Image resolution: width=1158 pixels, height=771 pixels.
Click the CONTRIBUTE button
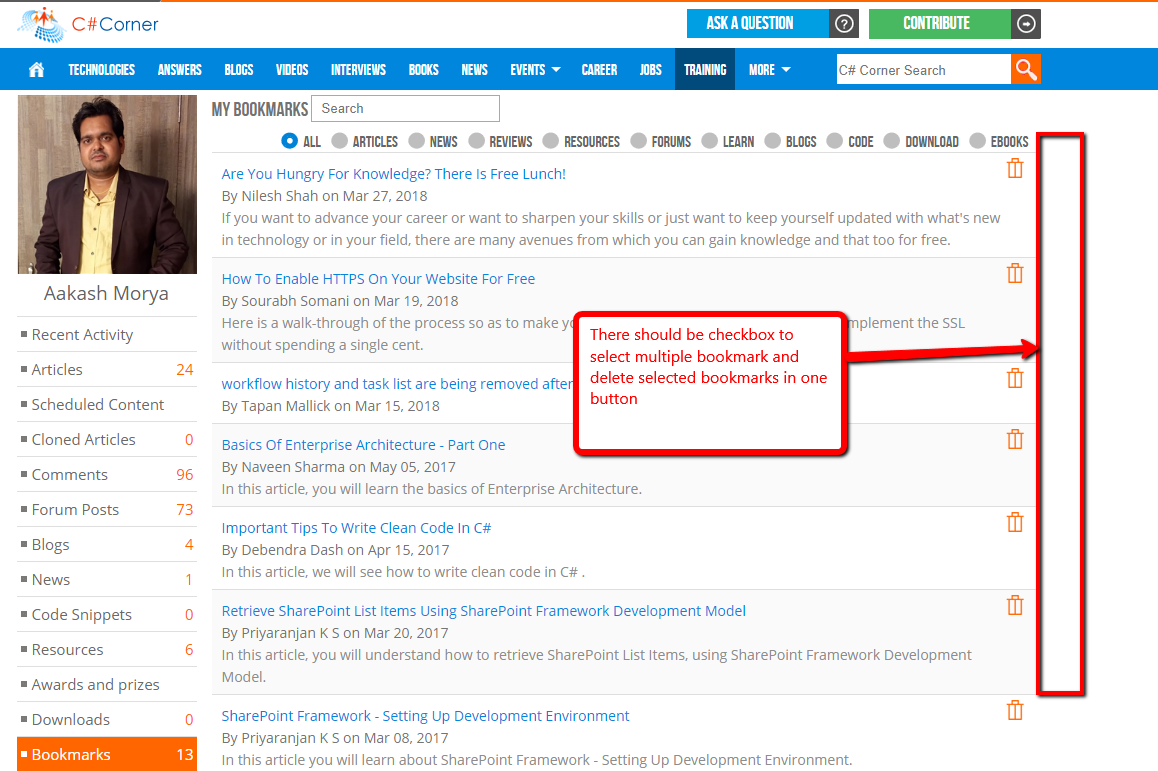940,24
